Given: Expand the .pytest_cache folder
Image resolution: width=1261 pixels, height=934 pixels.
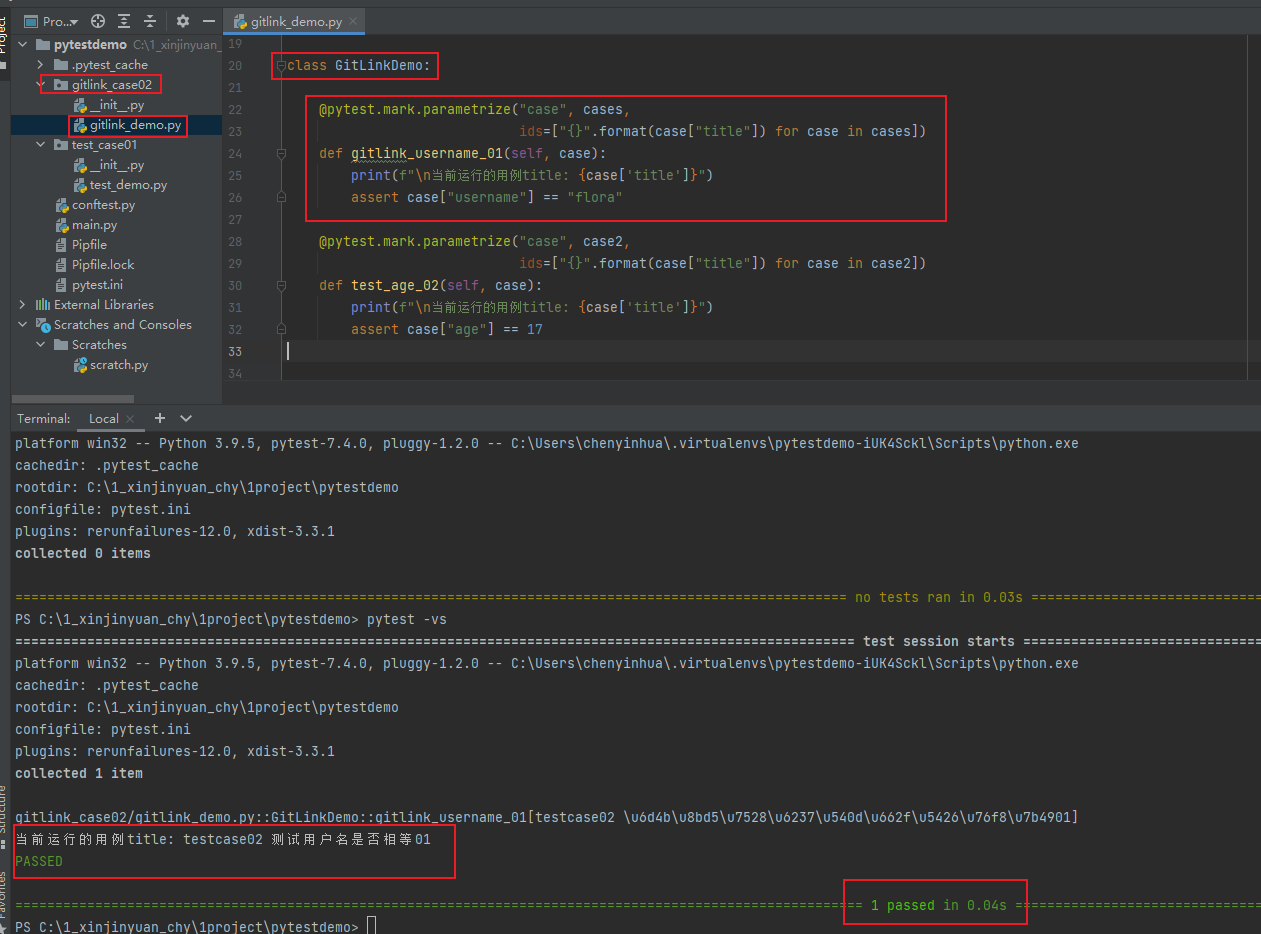Looking at the screenshot, I should (x=41, y=65).
